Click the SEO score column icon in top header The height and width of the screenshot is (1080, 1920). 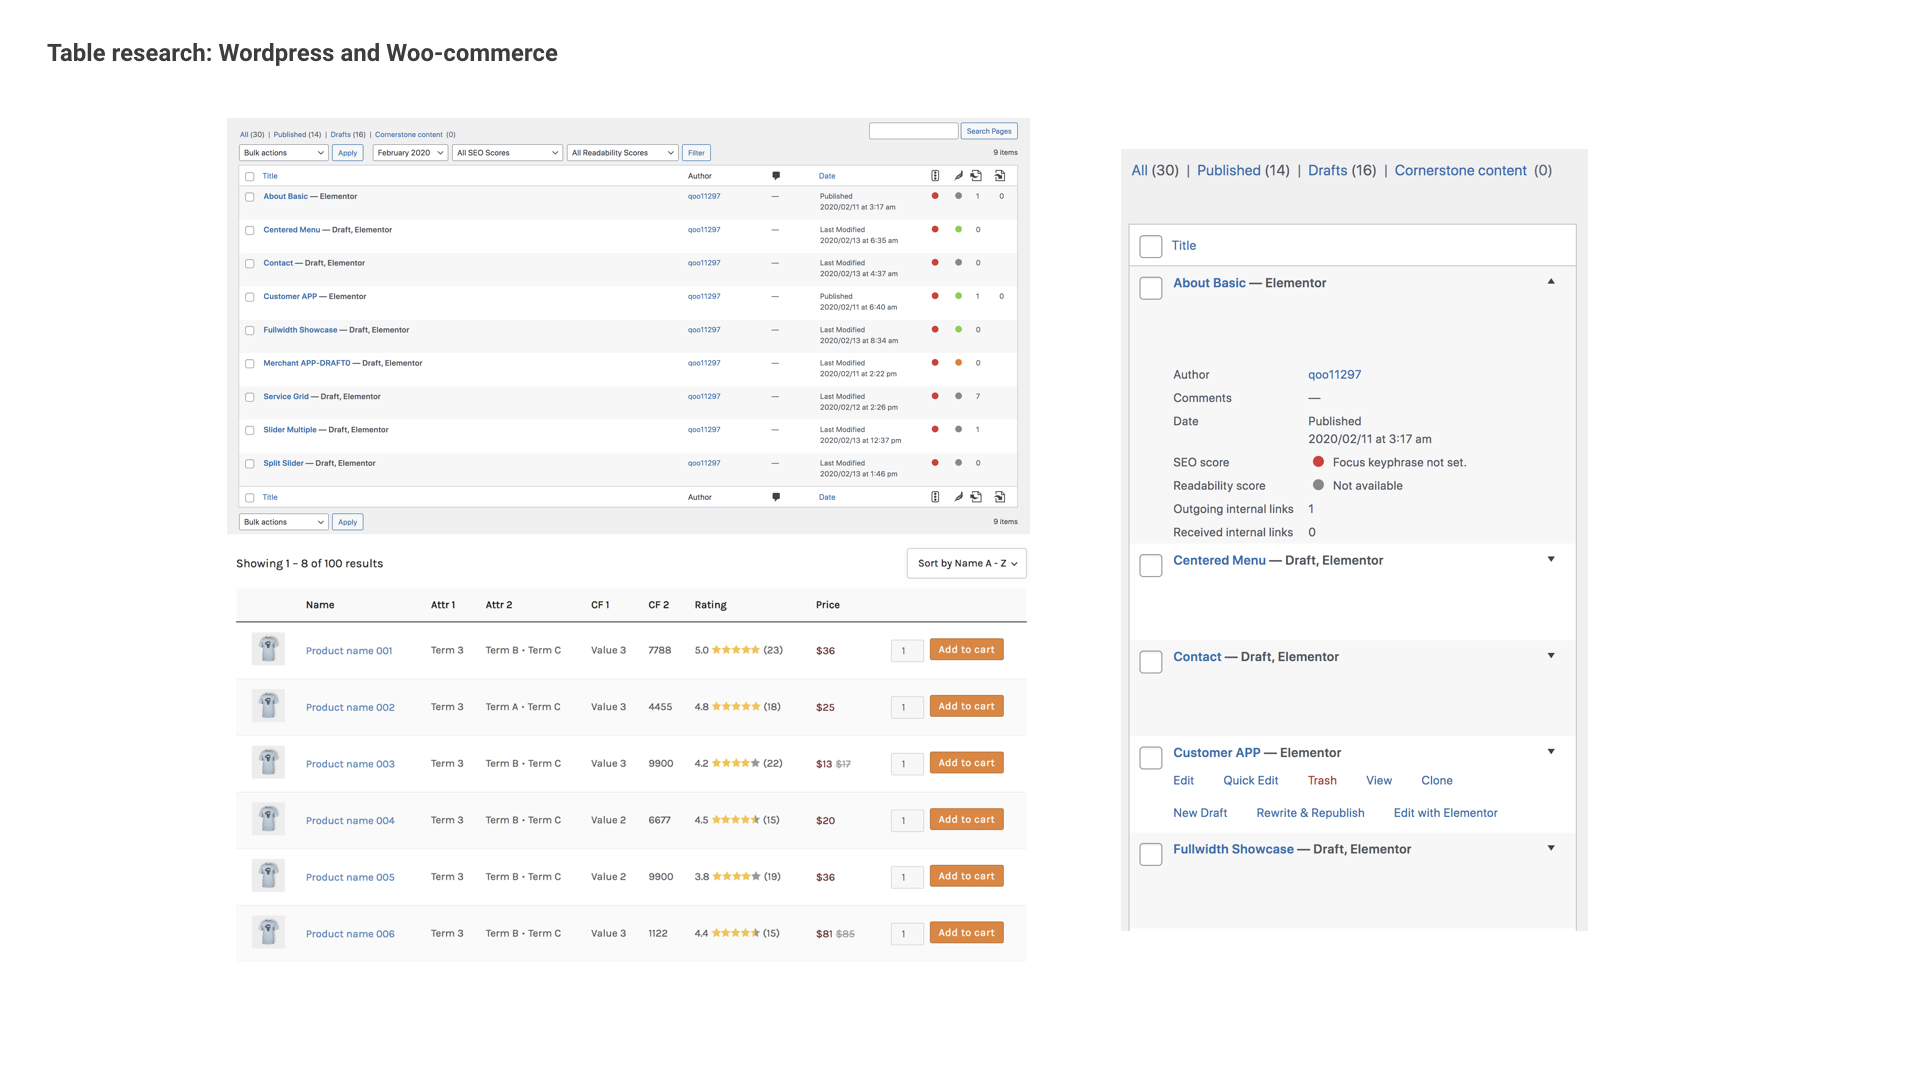tap(935, 176)
